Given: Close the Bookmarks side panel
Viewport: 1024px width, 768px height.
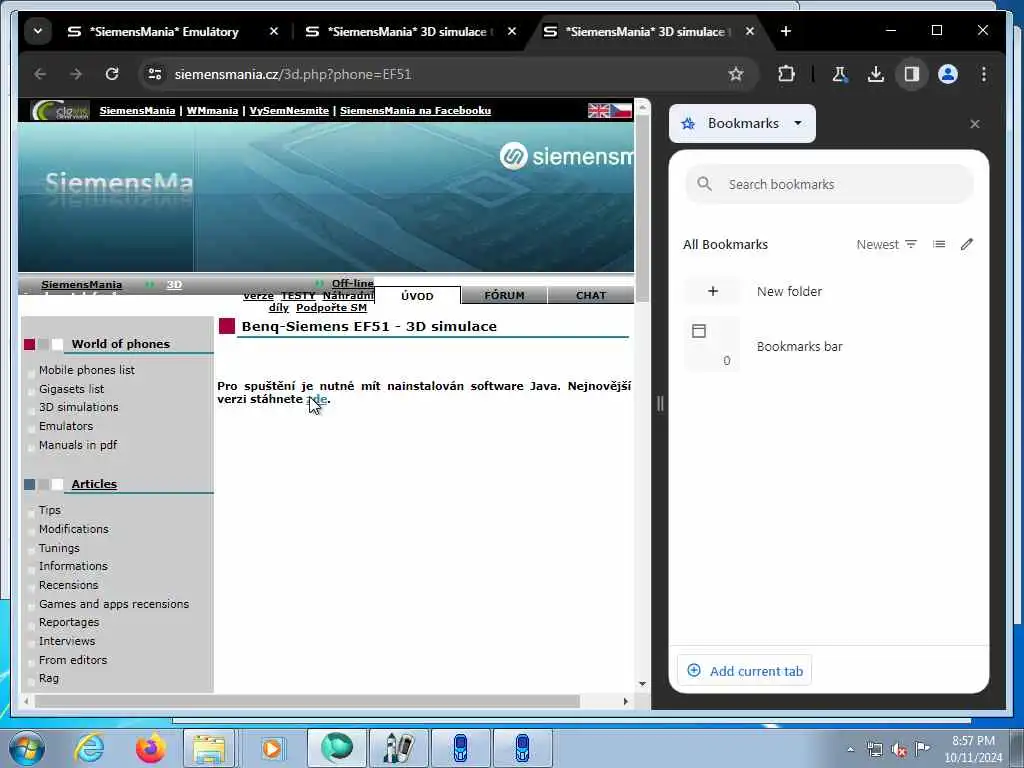Looking at the screenshot, I should 974,124.
